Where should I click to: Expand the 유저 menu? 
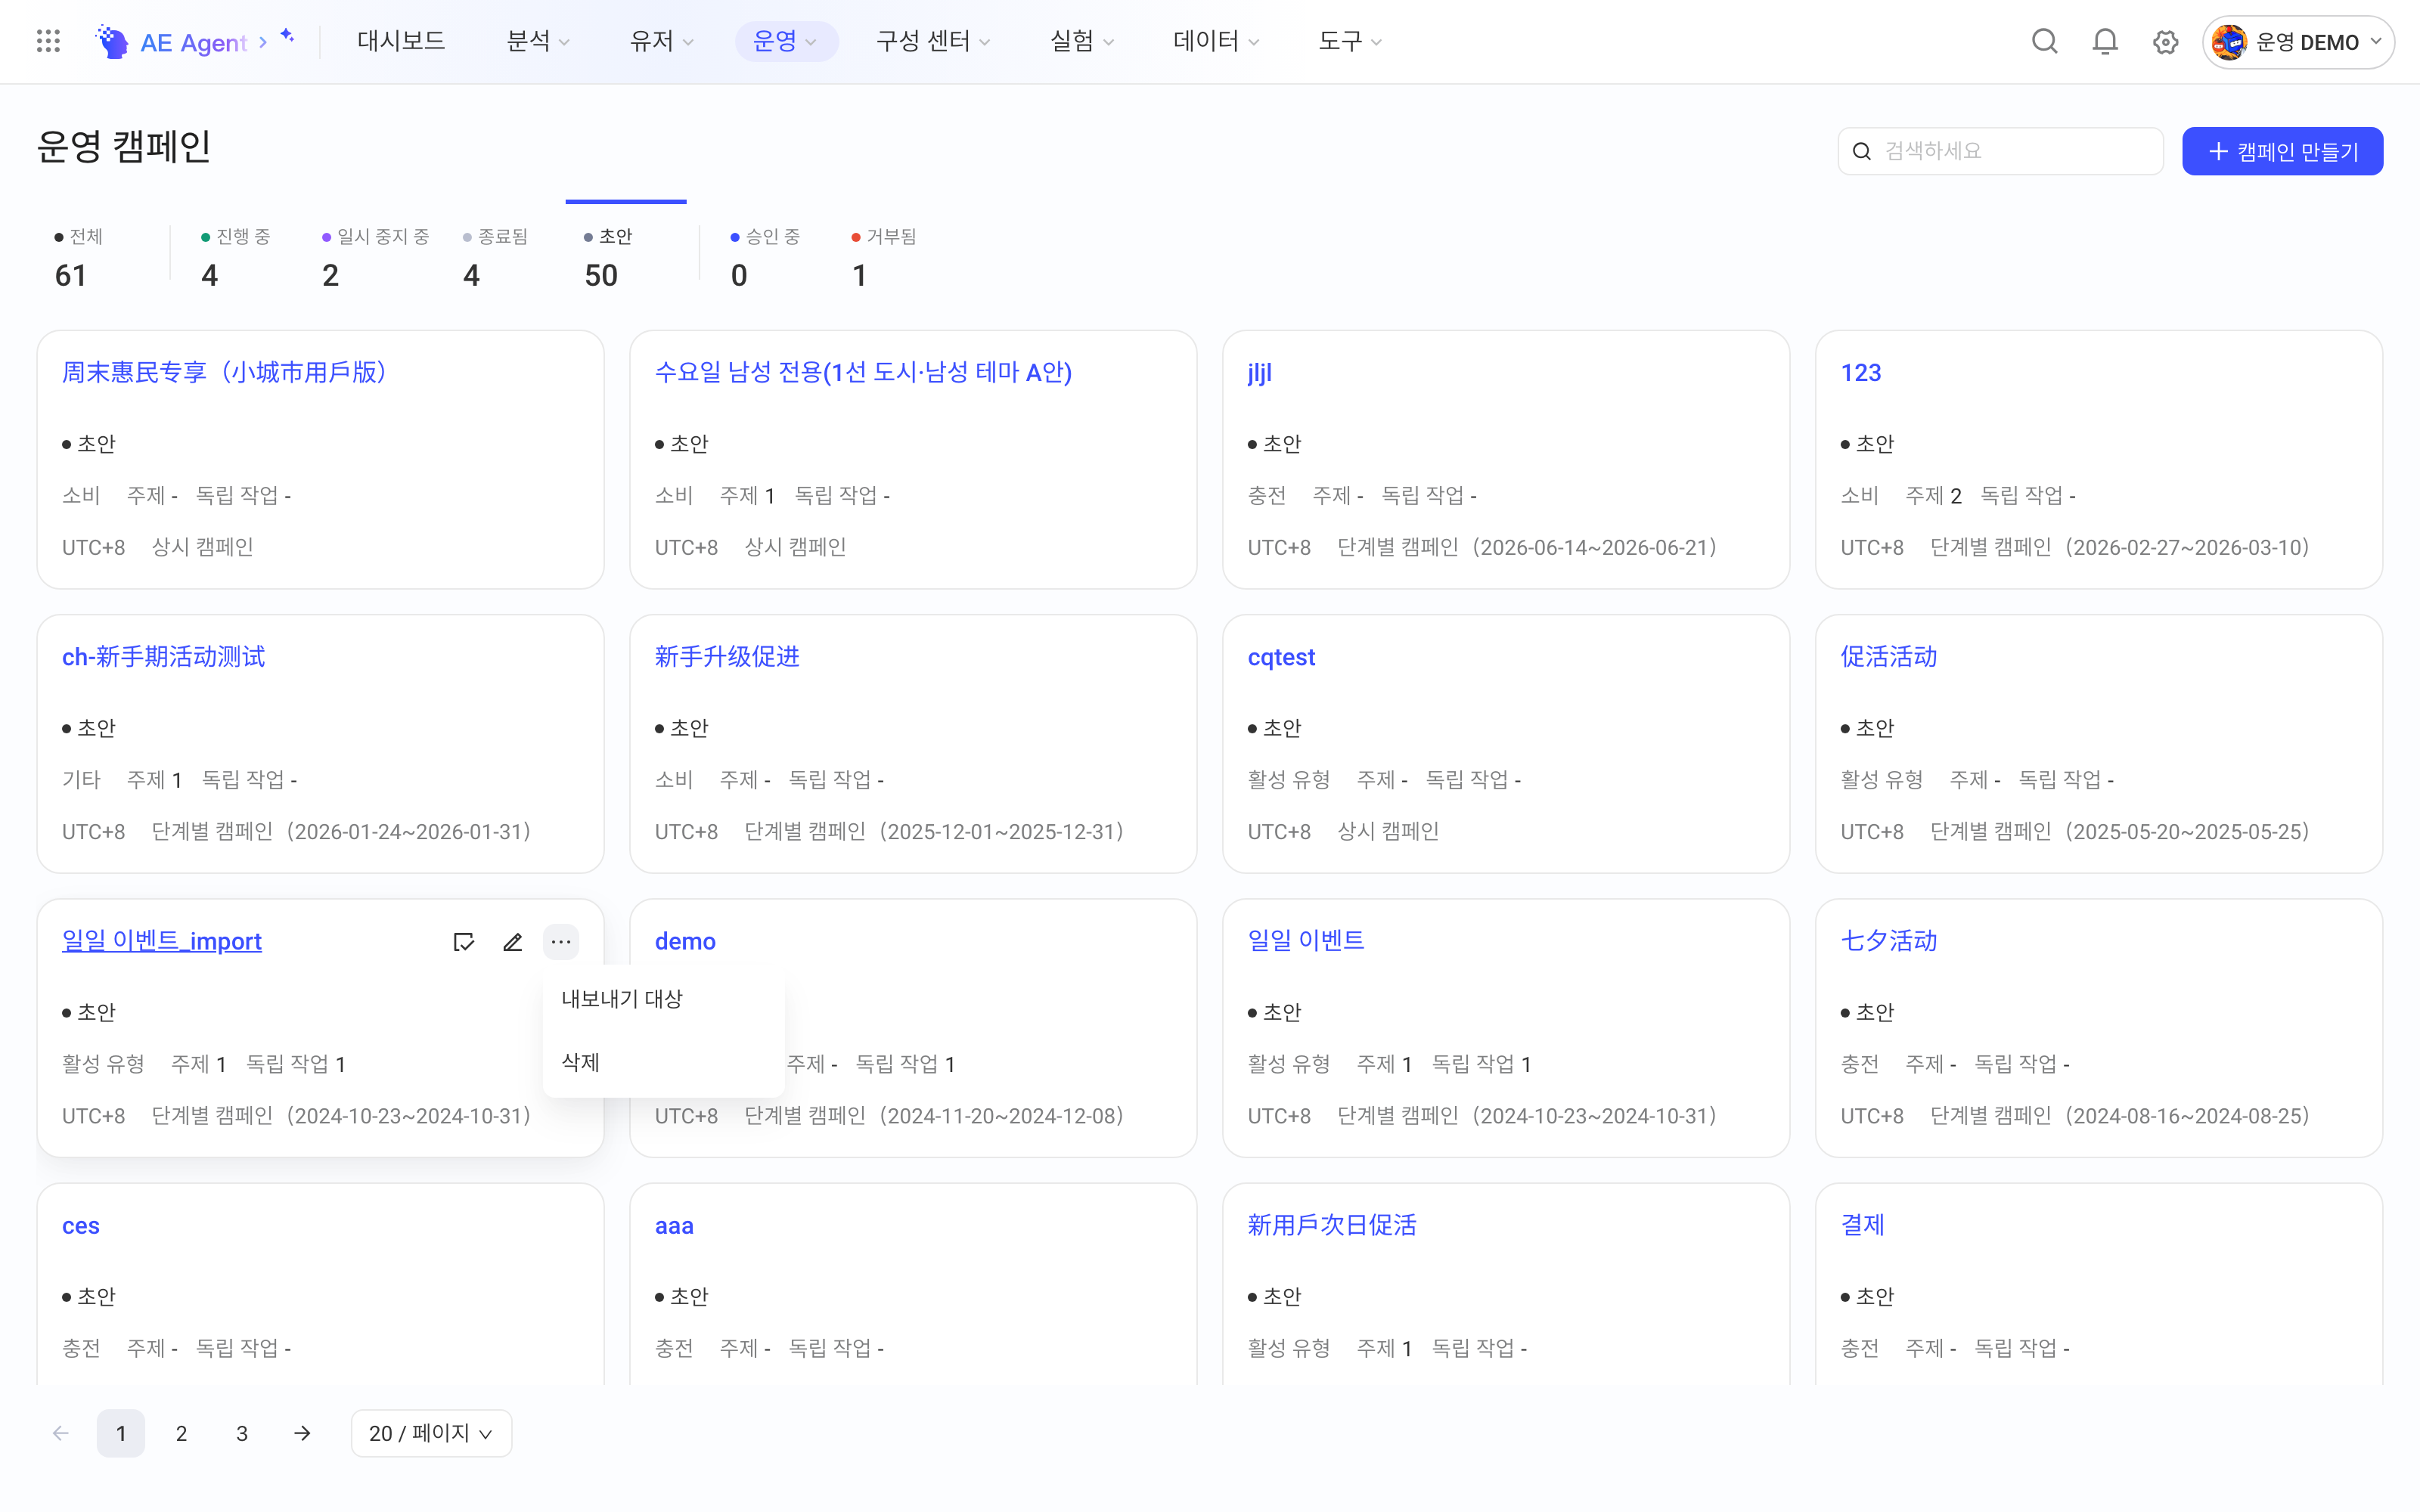pyautogui.click(x=661, y=41)
